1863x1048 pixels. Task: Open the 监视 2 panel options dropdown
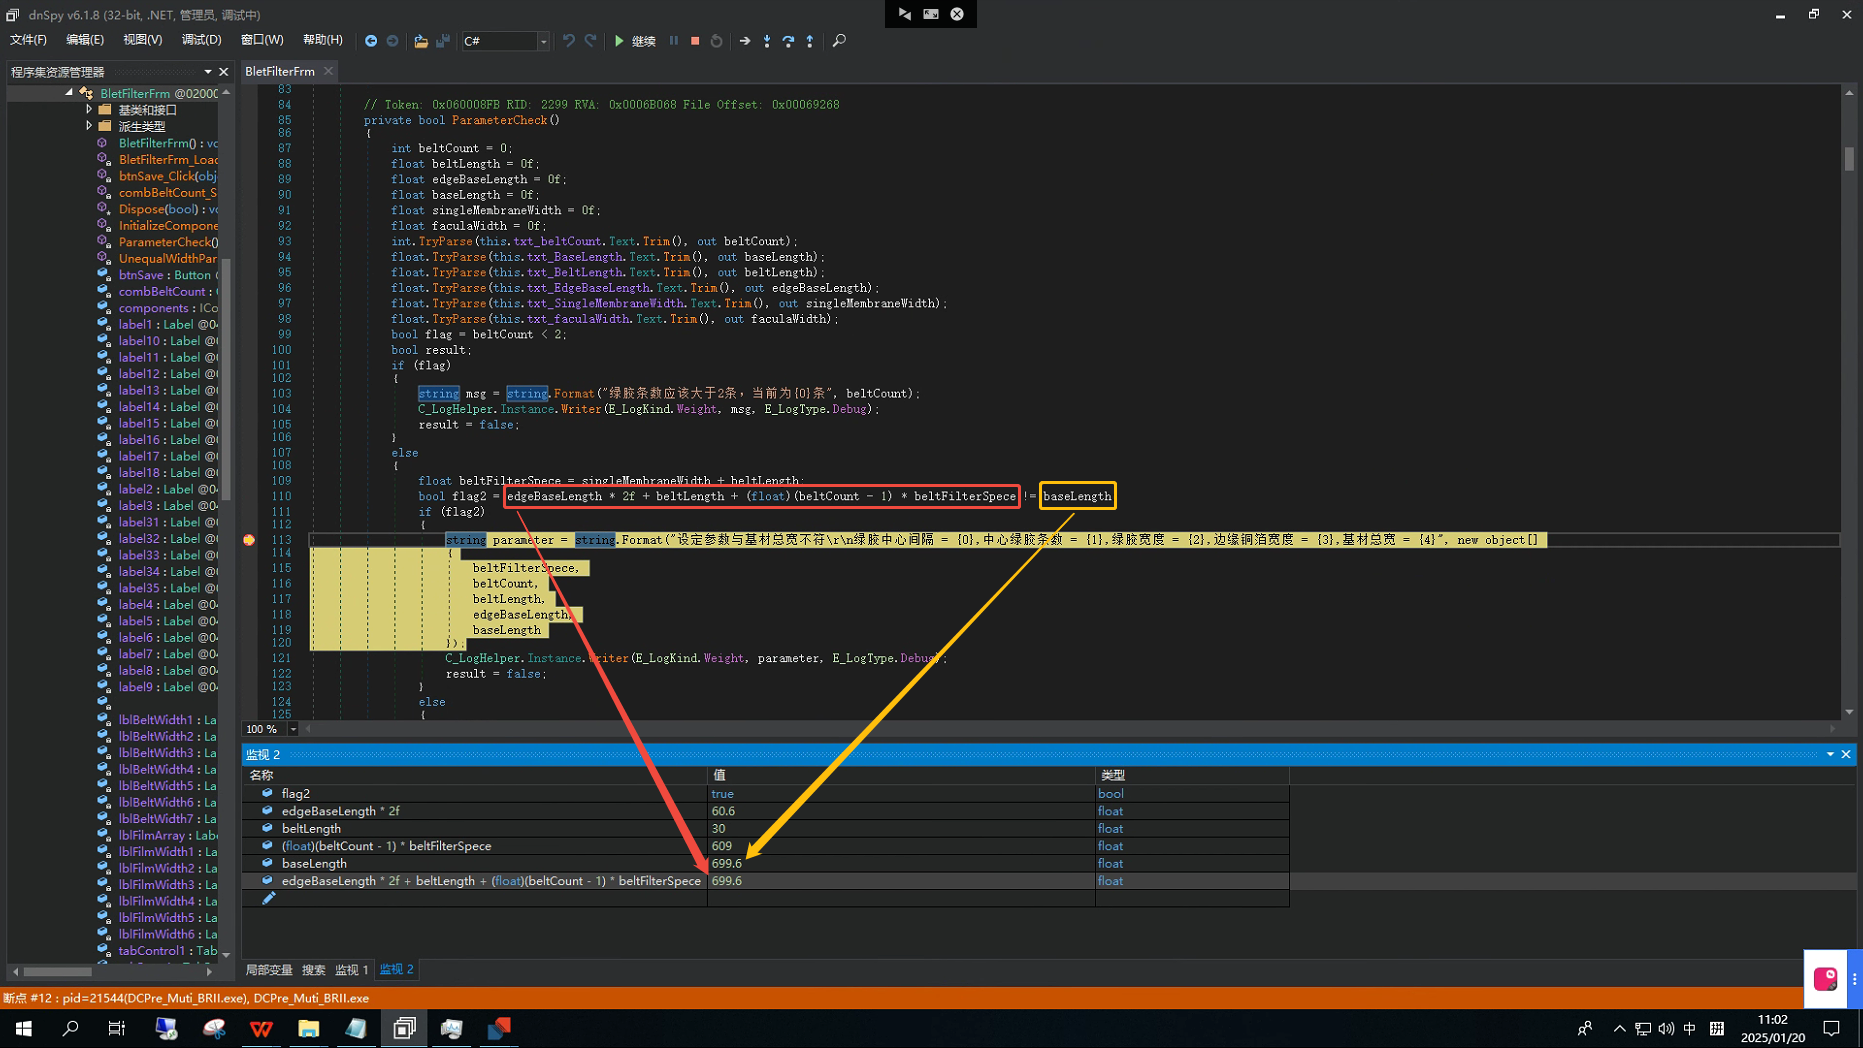[1831, 754]
